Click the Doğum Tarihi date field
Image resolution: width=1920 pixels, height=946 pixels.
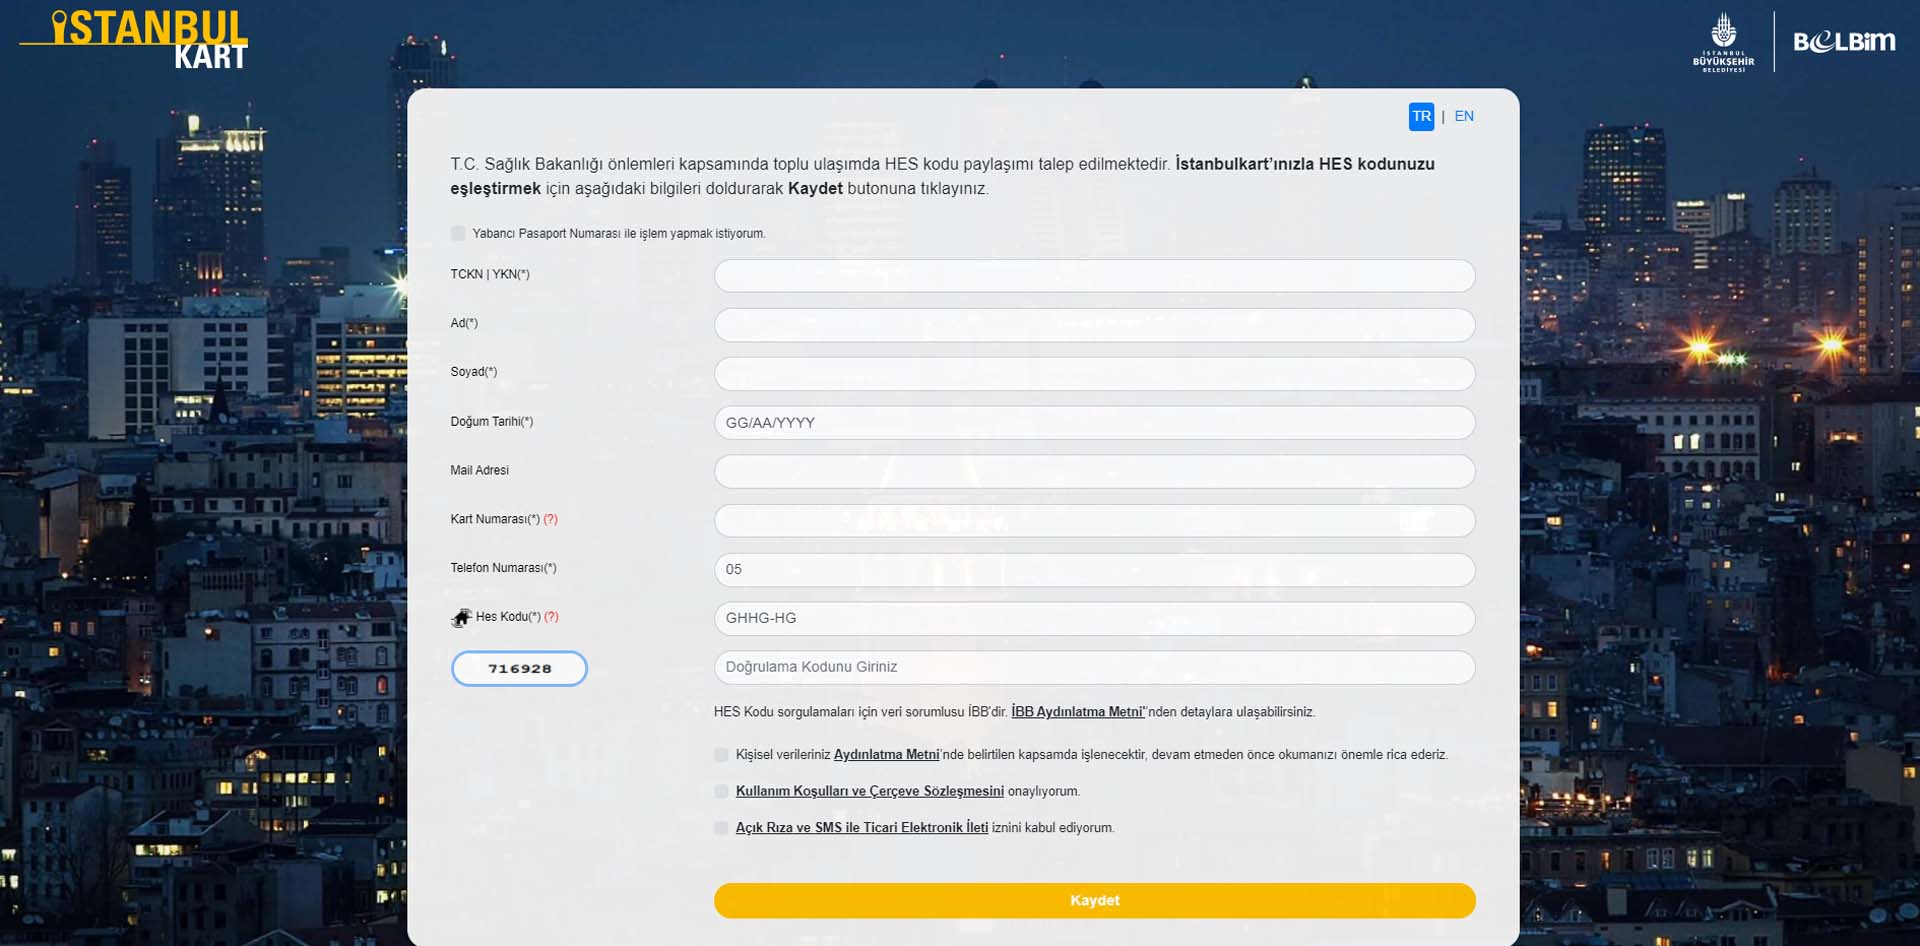click(x=1094, y=423)
